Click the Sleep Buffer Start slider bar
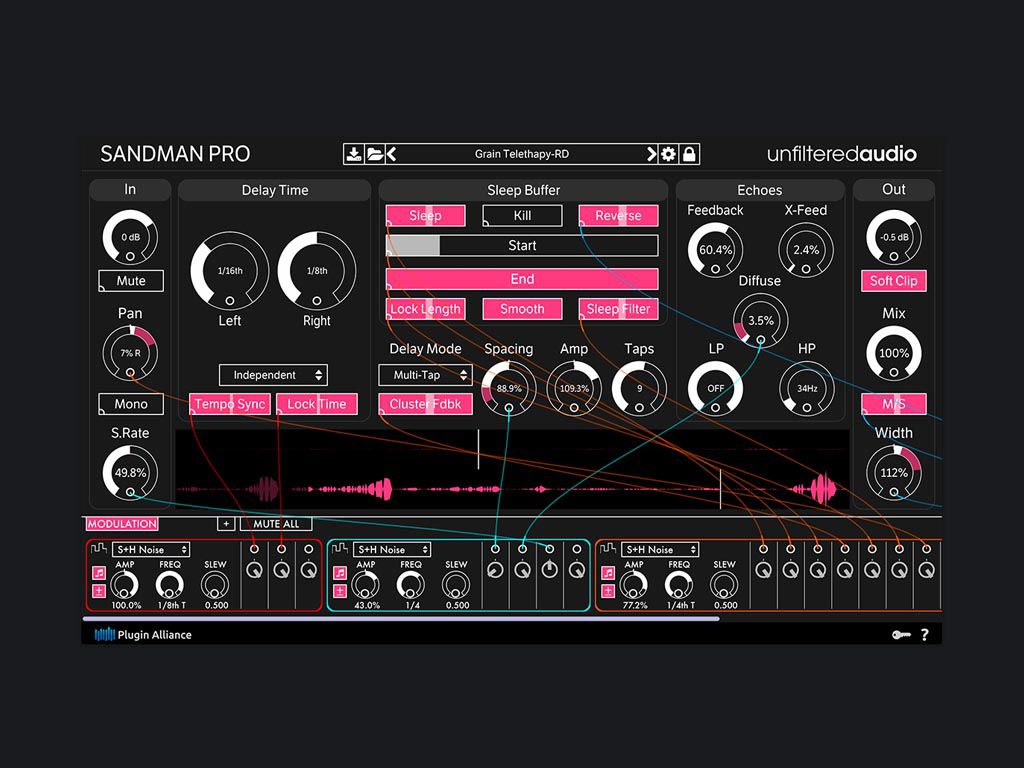Image resolution: width=1024 pixels, height=768 pixels. tap(522, 246)
